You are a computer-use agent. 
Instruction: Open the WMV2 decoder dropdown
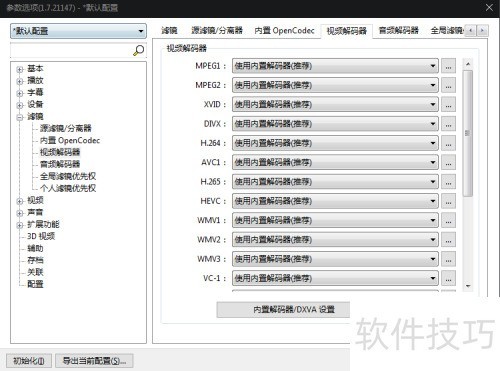335,240
